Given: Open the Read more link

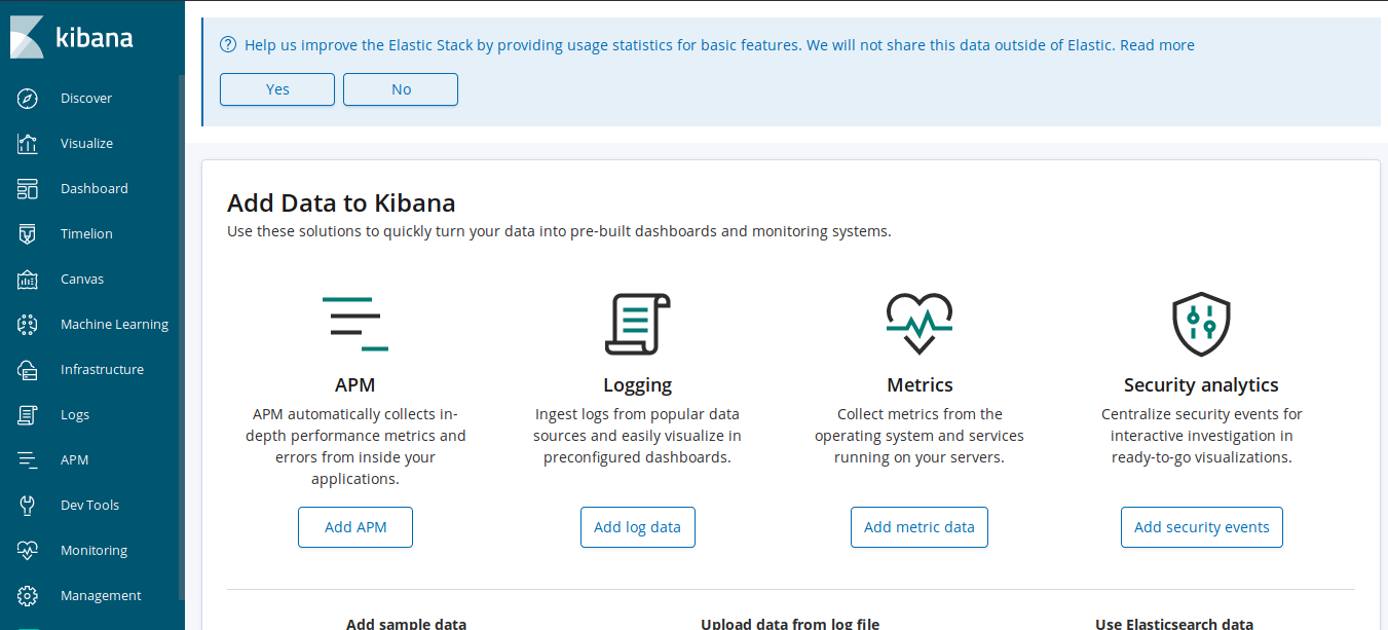Looking at the screenshot, I should click(1157, 44).
